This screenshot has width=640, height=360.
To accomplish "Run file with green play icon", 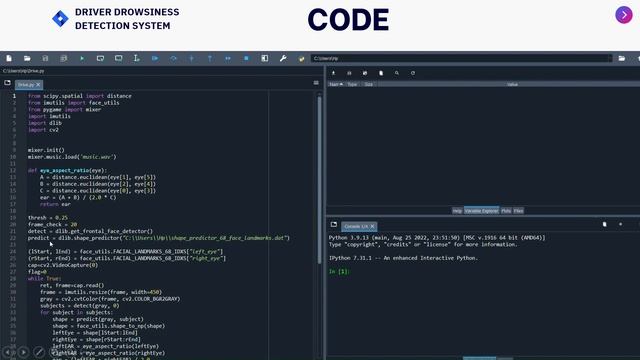I will [x=82, y=58].
